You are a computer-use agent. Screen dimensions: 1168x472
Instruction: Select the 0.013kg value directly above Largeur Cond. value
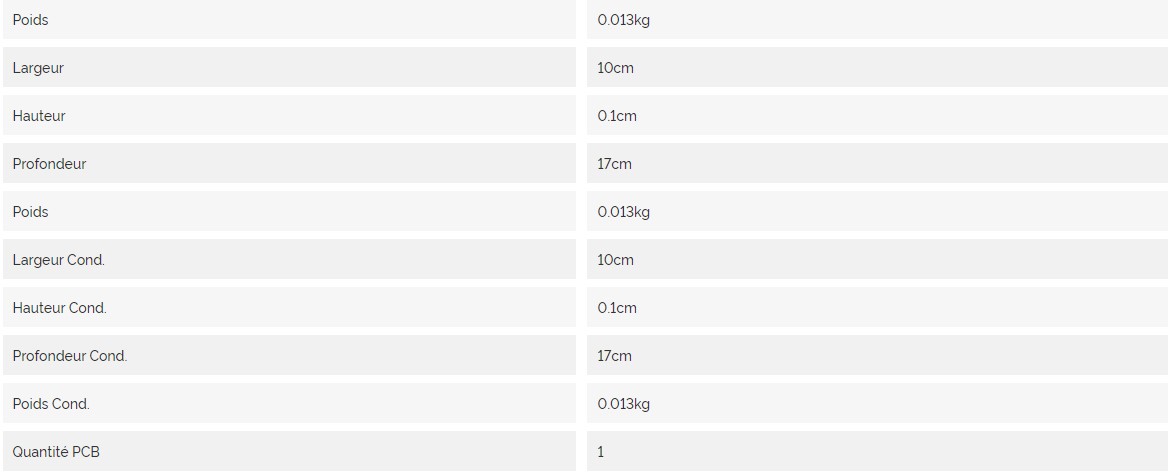point(624,212)
